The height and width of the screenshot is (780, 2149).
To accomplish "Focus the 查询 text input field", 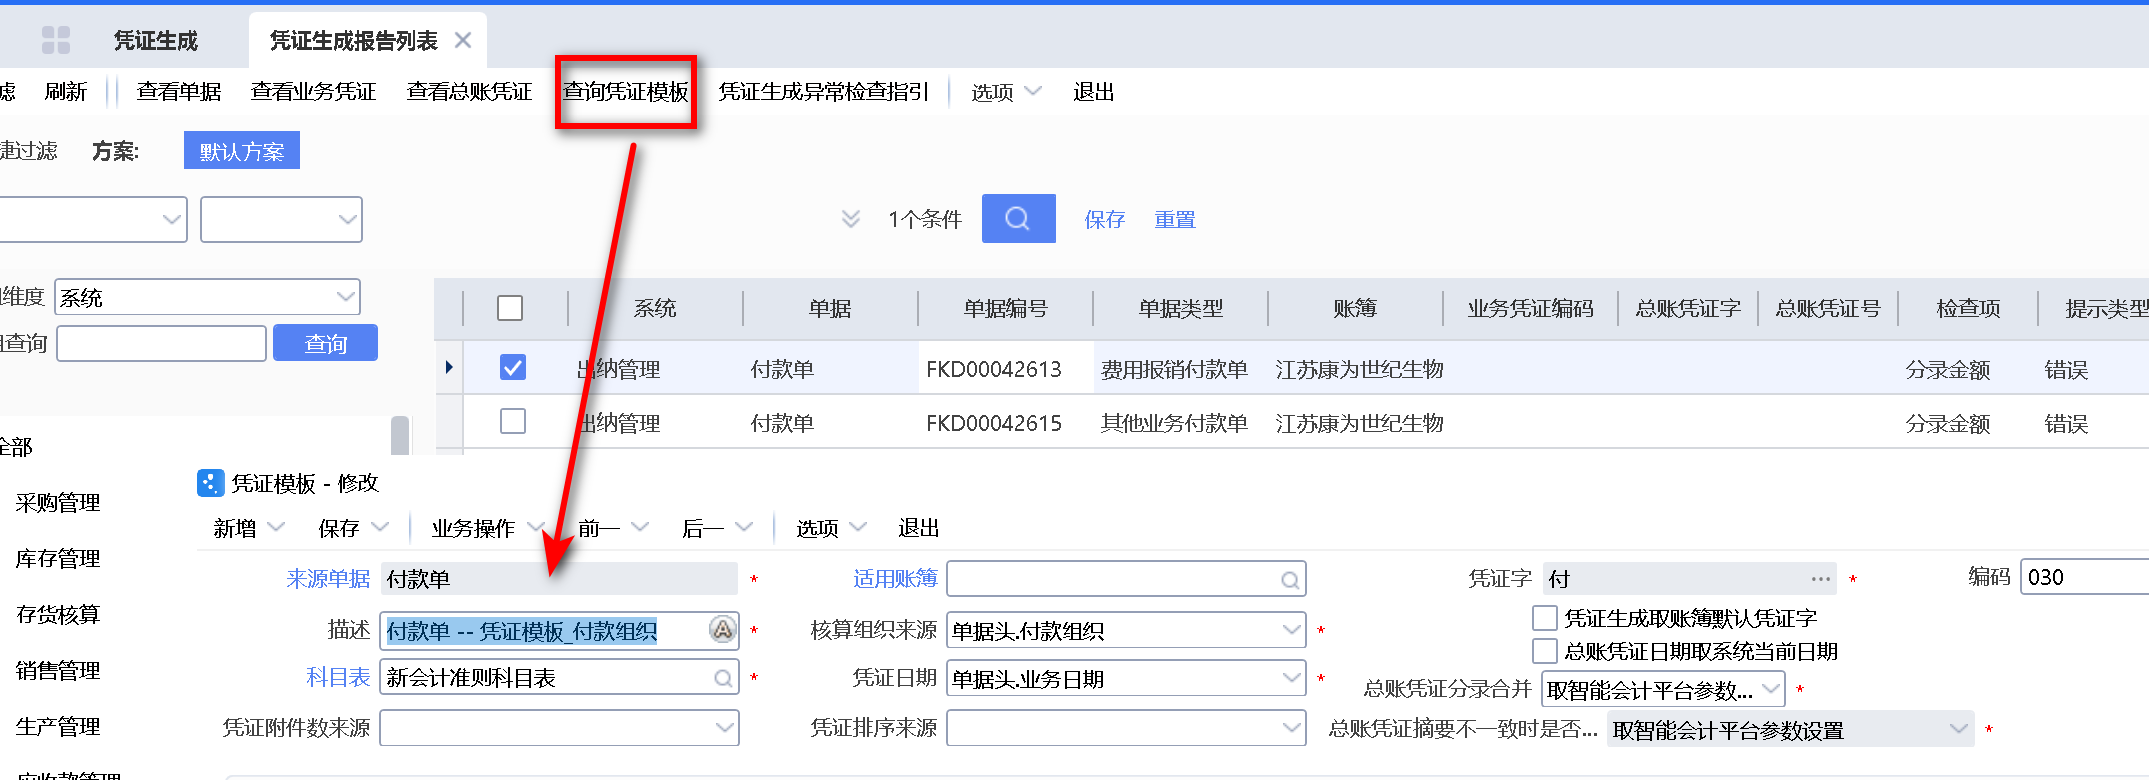I will pos(162,343).
